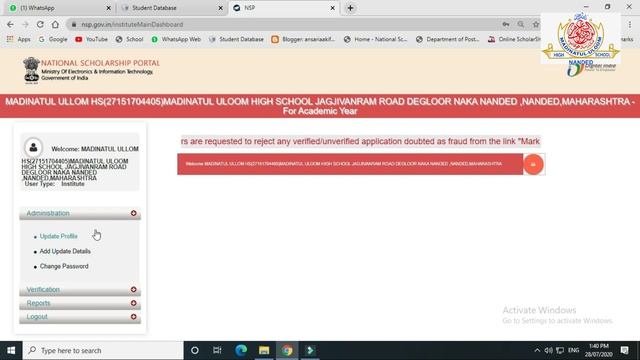This screenshot has width=640, height=360.
Task: Close the WhatsApp tab
Action: 109,8
